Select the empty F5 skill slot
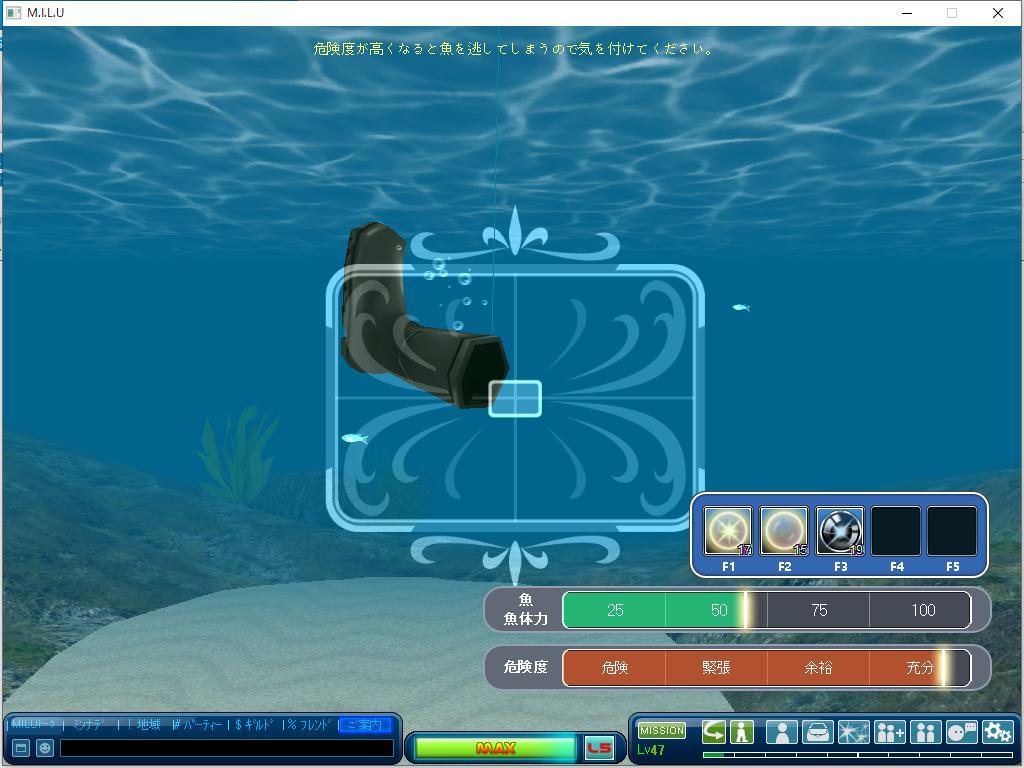The width and height of the screenshot is (1024, 768). [952, 531]
